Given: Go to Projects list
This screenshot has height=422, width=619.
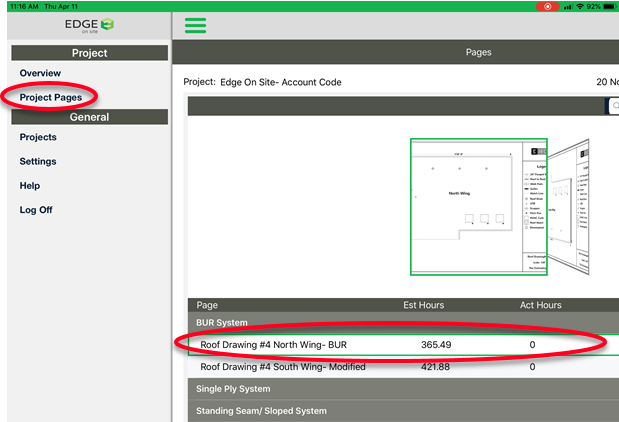Looking at the screenshot, I should (x=38, y=137).
